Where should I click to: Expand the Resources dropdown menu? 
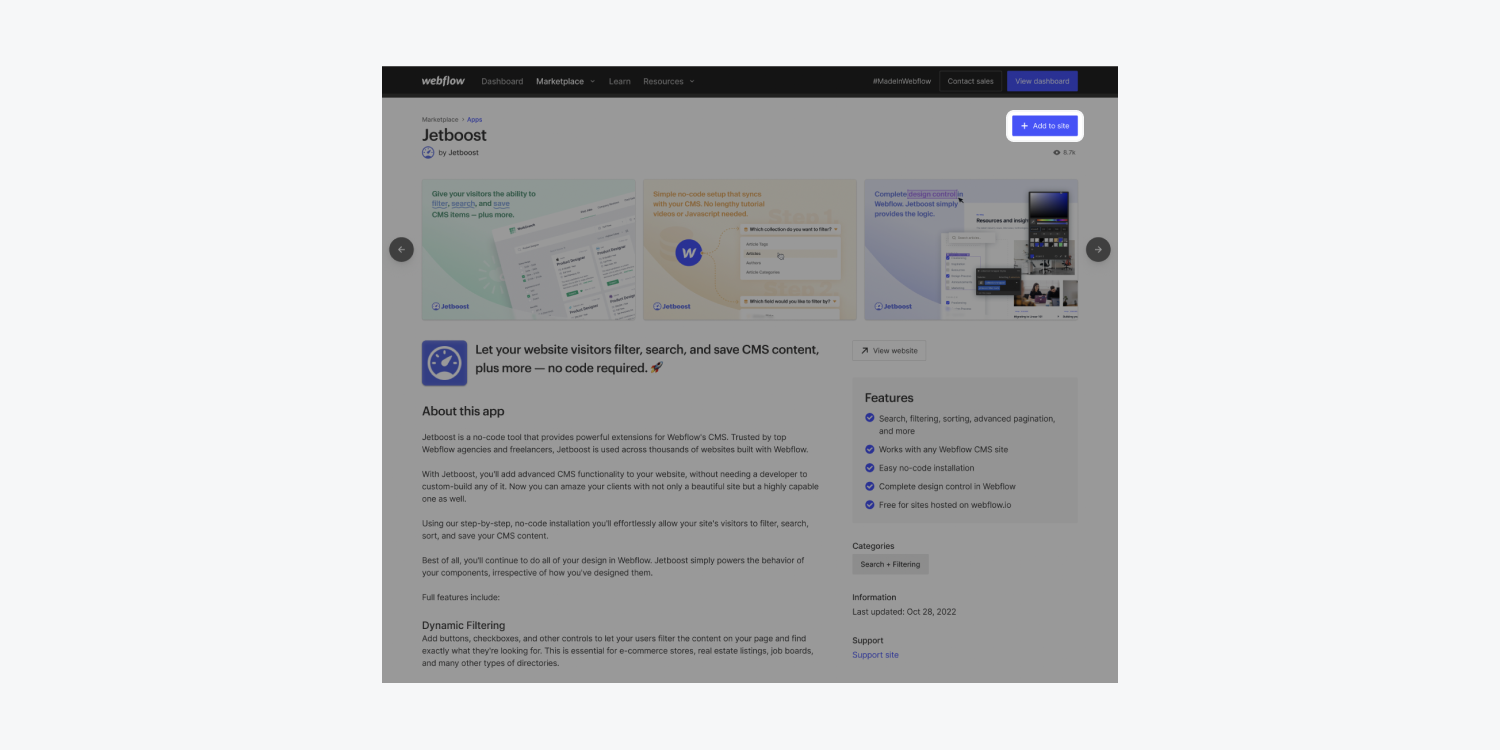point(669,81)
